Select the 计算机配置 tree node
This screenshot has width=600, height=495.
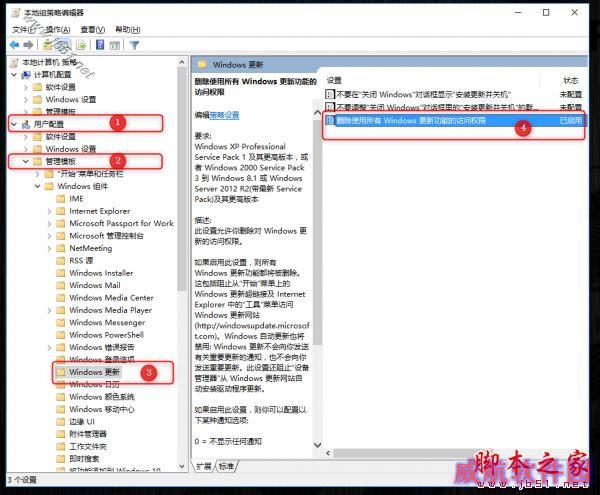[52, 75]
